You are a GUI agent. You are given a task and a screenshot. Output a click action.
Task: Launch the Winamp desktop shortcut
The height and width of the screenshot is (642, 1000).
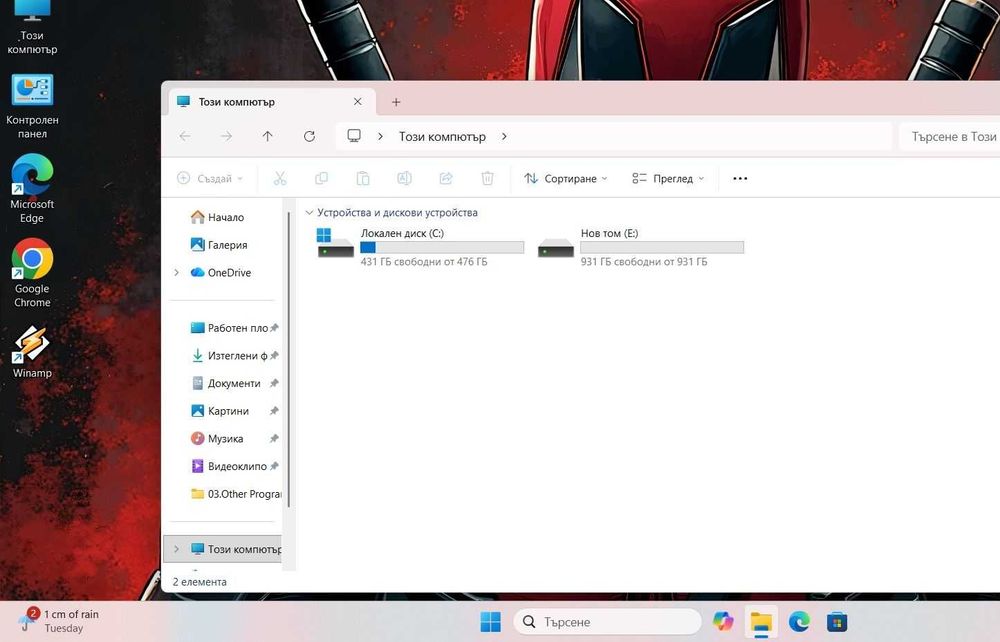(x=32, y=352)
